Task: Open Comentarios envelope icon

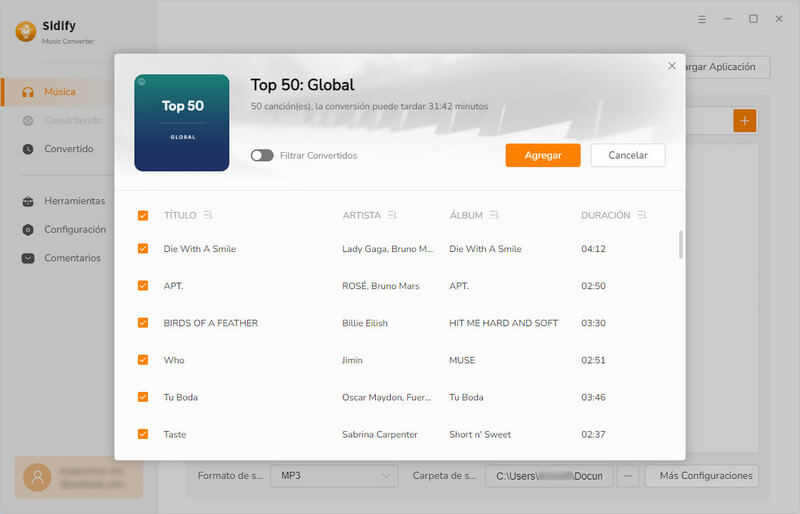Action: click(28, 258)
